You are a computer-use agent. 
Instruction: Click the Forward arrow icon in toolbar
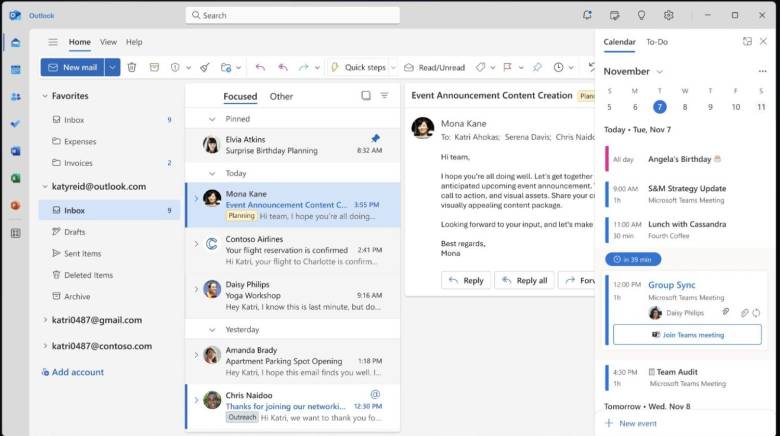303,67
